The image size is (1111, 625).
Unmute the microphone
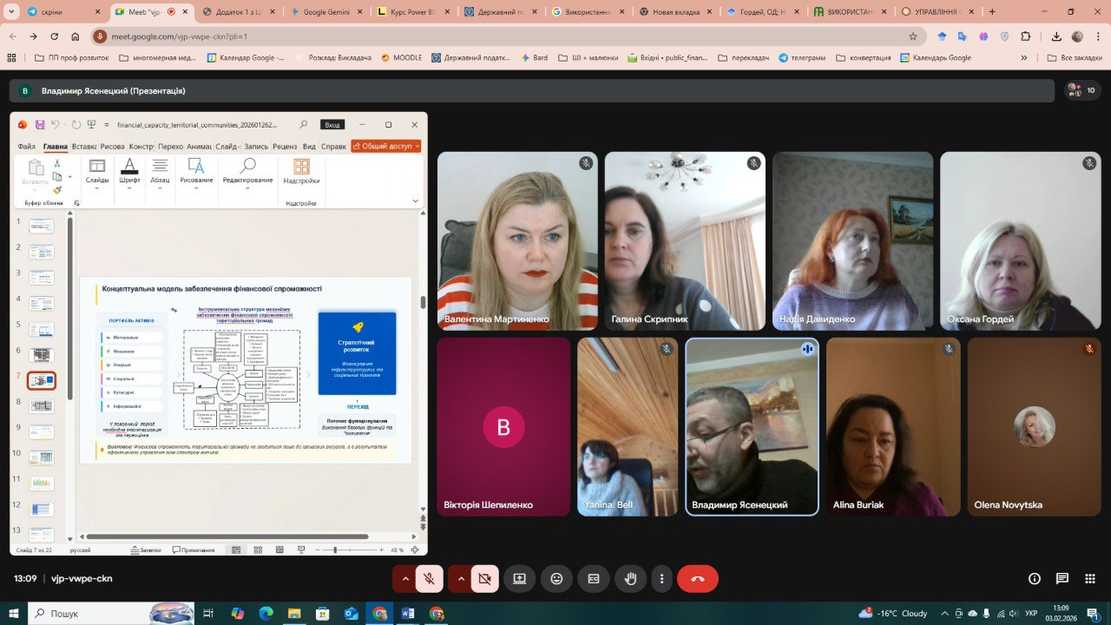429,578
